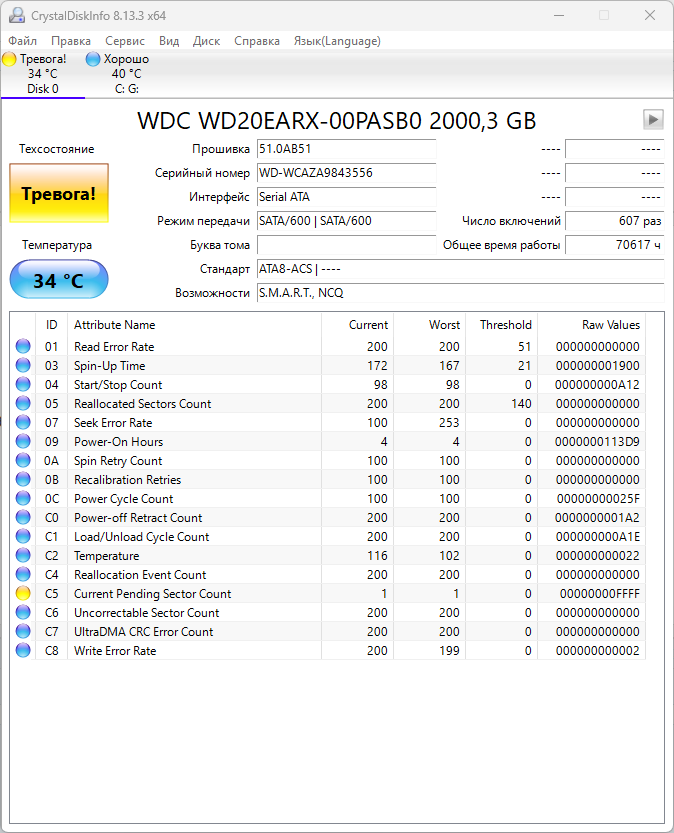674x833 pixels.
Task: Open the Сервис menu
Action: (x=125, y=41)
